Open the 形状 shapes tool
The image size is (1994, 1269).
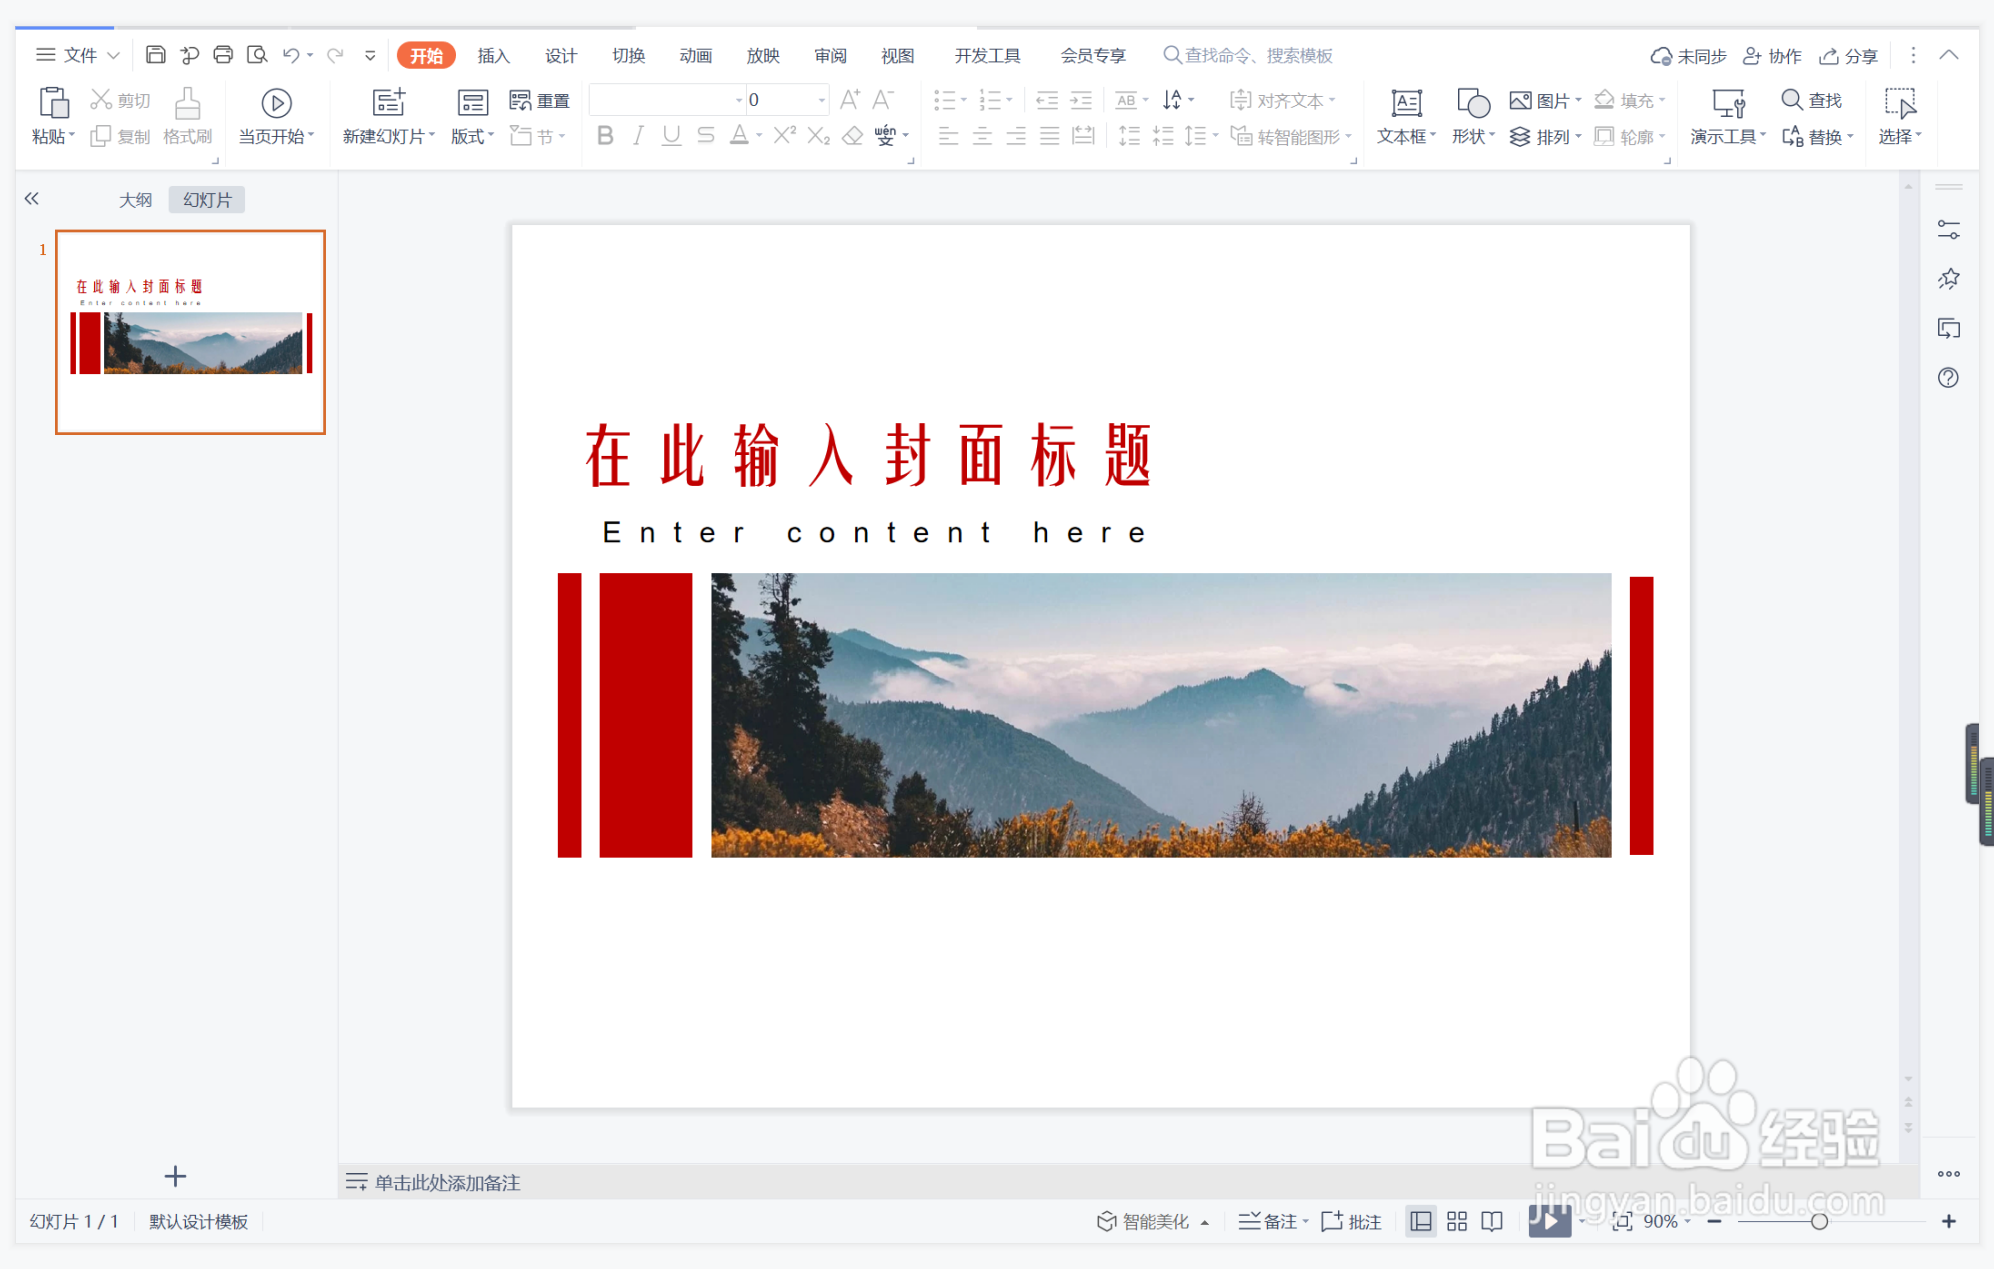point(1472,103)
